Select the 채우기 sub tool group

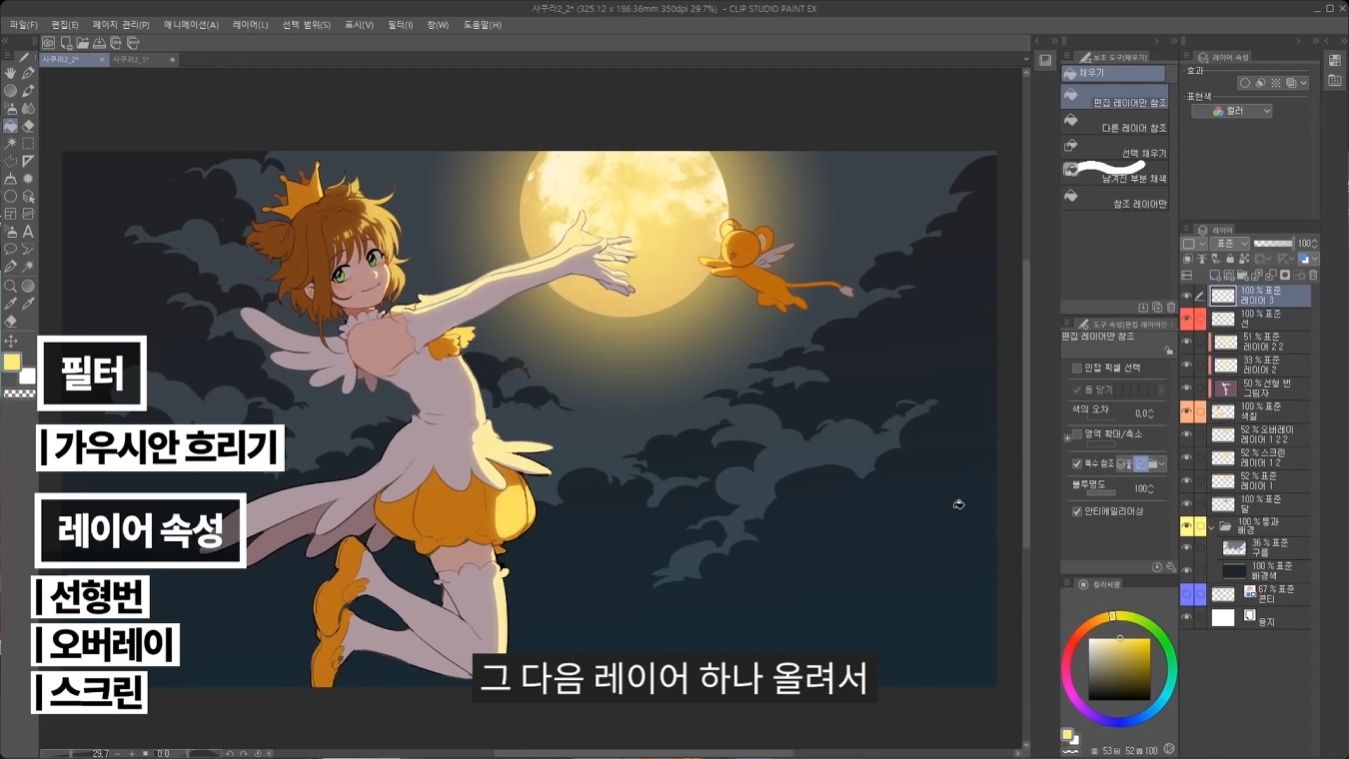pos(1113,73)
